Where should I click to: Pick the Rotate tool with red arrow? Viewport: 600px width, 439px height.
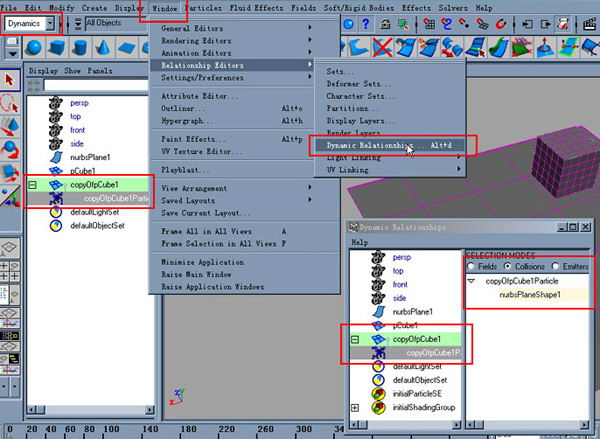pos(10,150)
